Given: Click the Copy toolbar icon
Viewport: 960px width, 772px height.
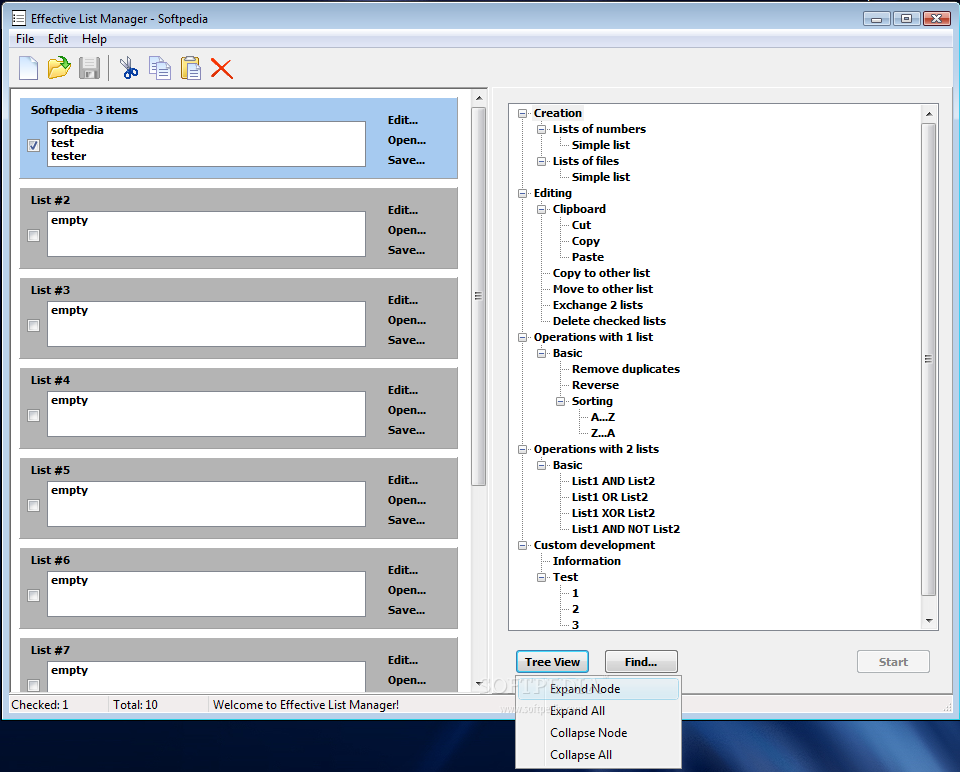Looking at the screenshot, I should 160,68.
